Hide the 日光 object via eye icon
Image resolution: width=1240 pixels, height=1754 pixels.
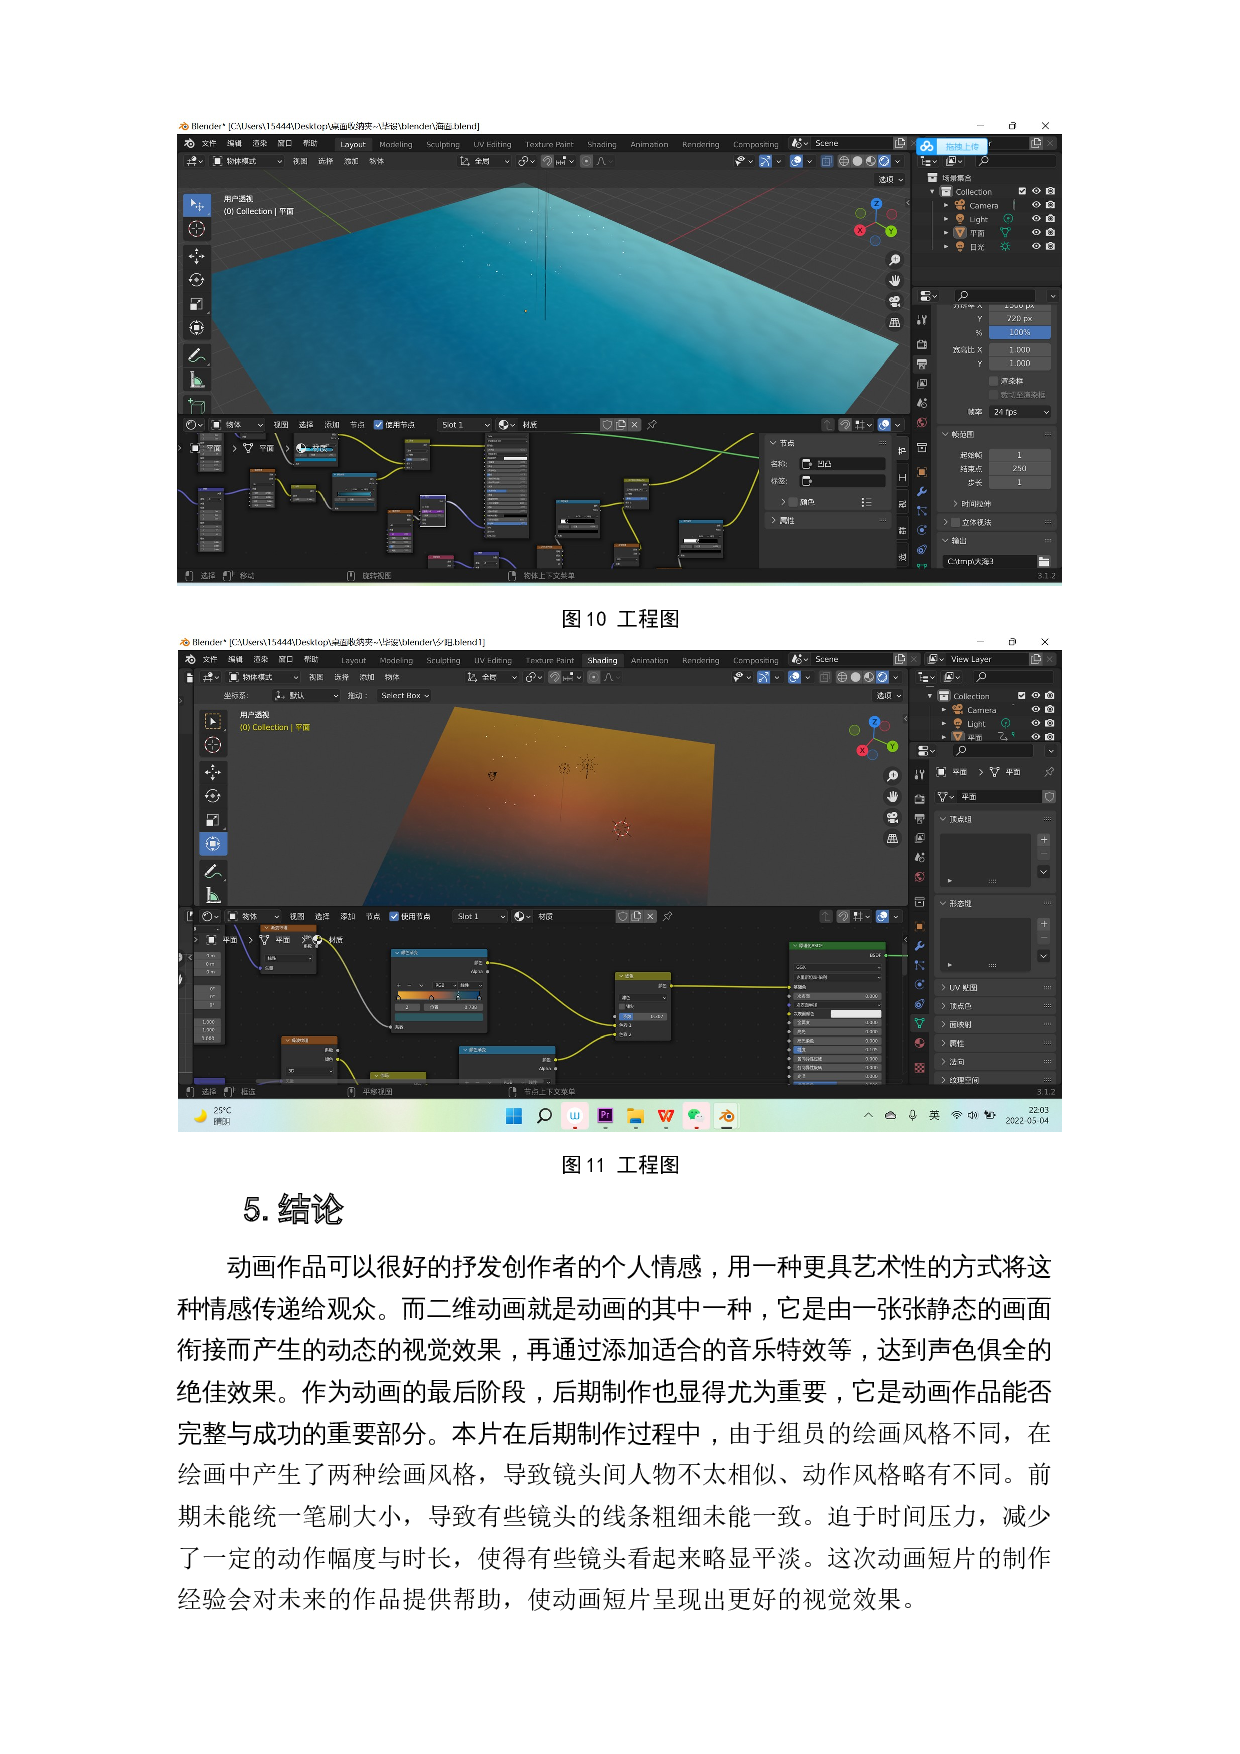(x=1036, y=247)
